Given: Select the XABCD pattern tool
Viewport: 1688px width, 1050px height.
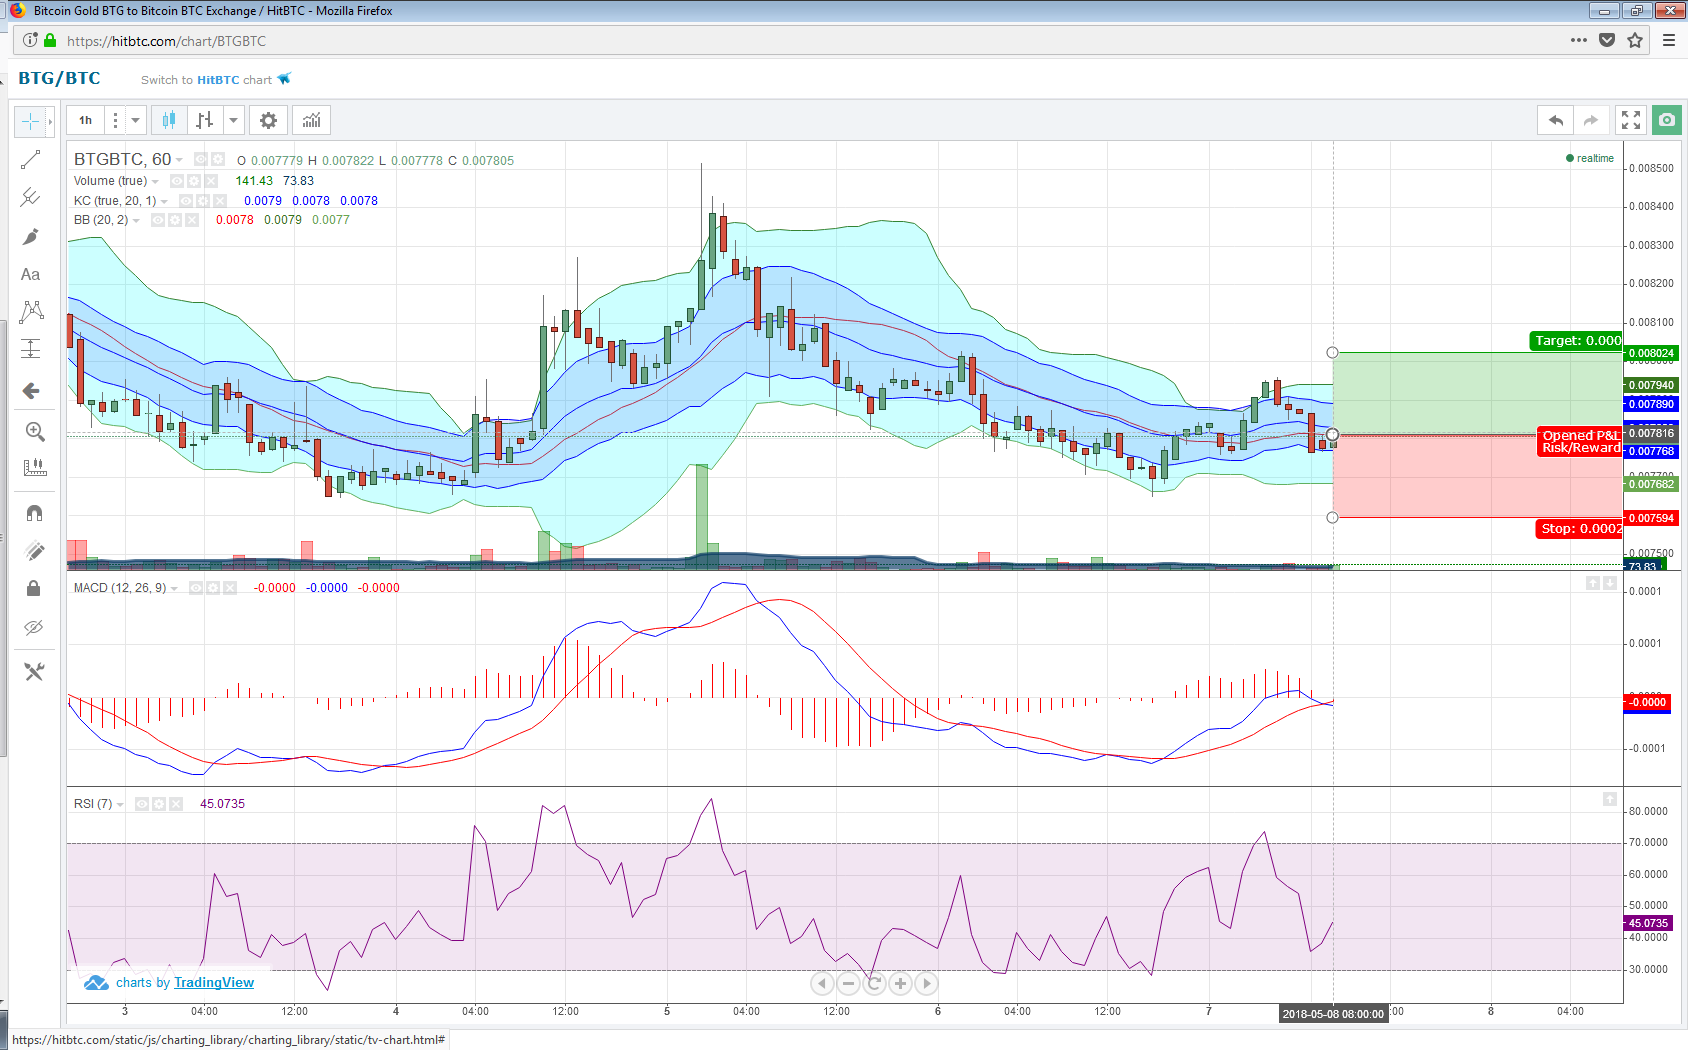Looking at the screenshot, I should (x=31, y=312).
